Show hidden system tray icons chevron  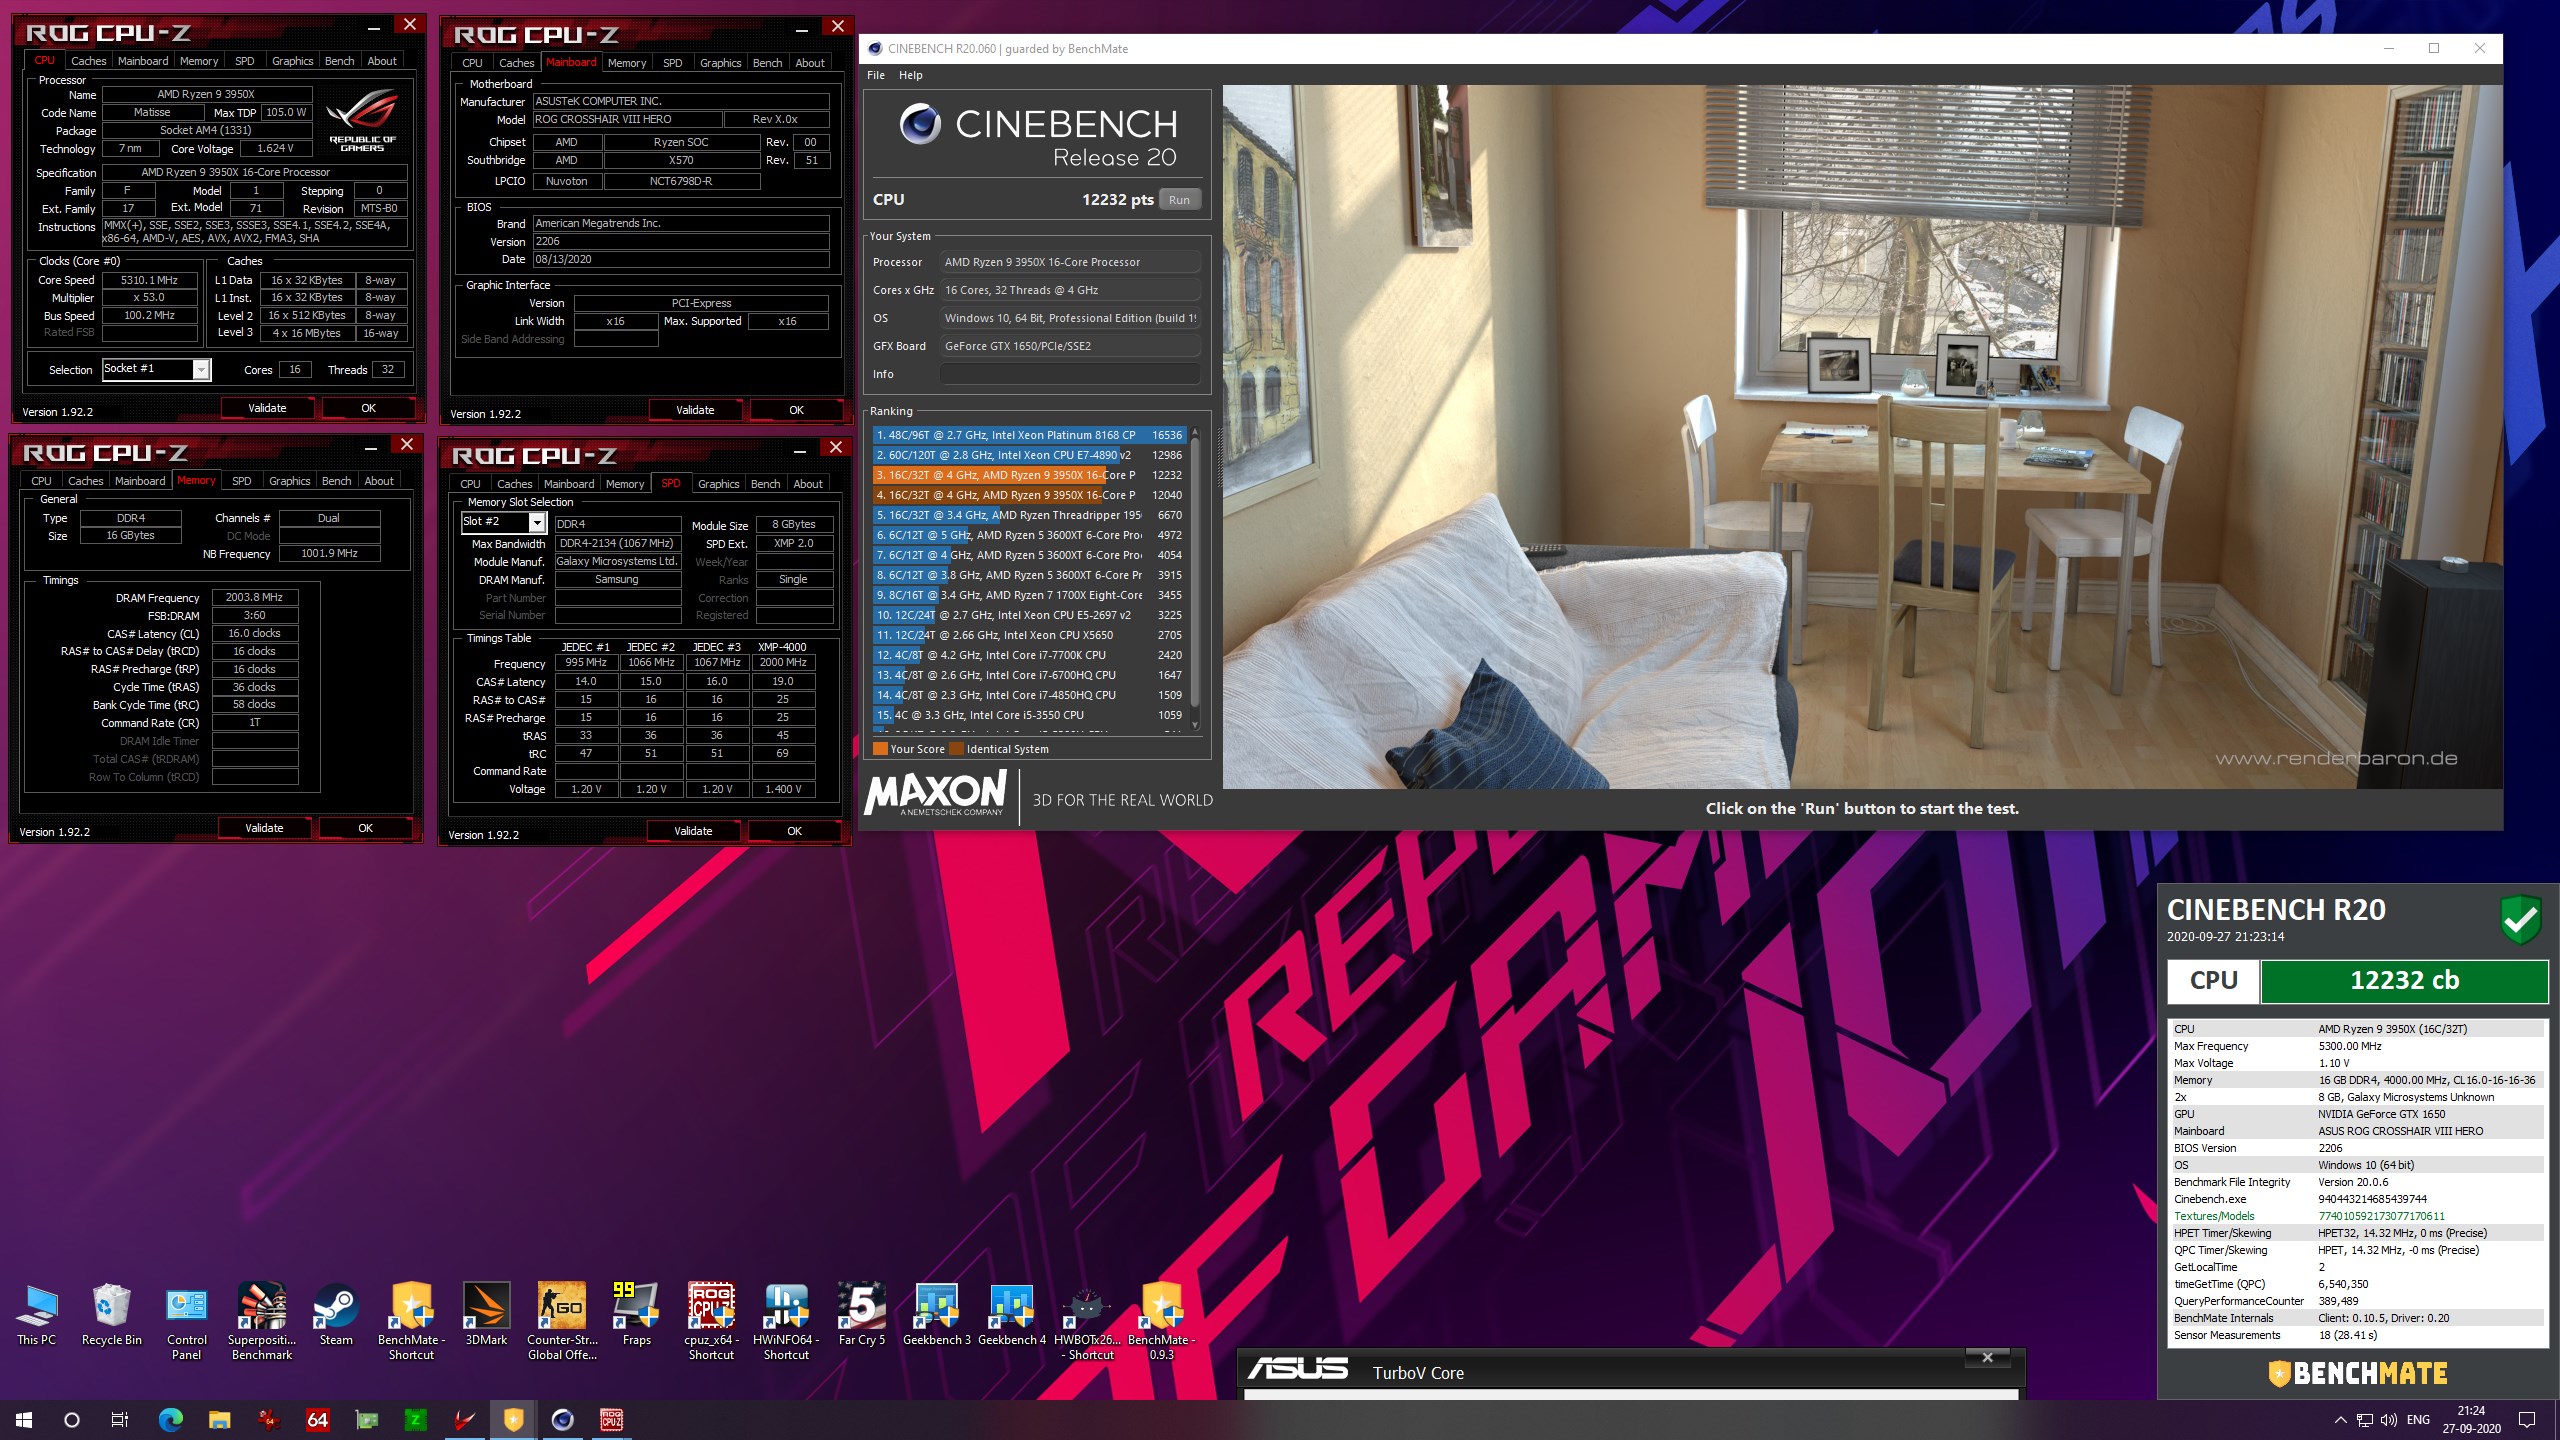[2340, 1420]
